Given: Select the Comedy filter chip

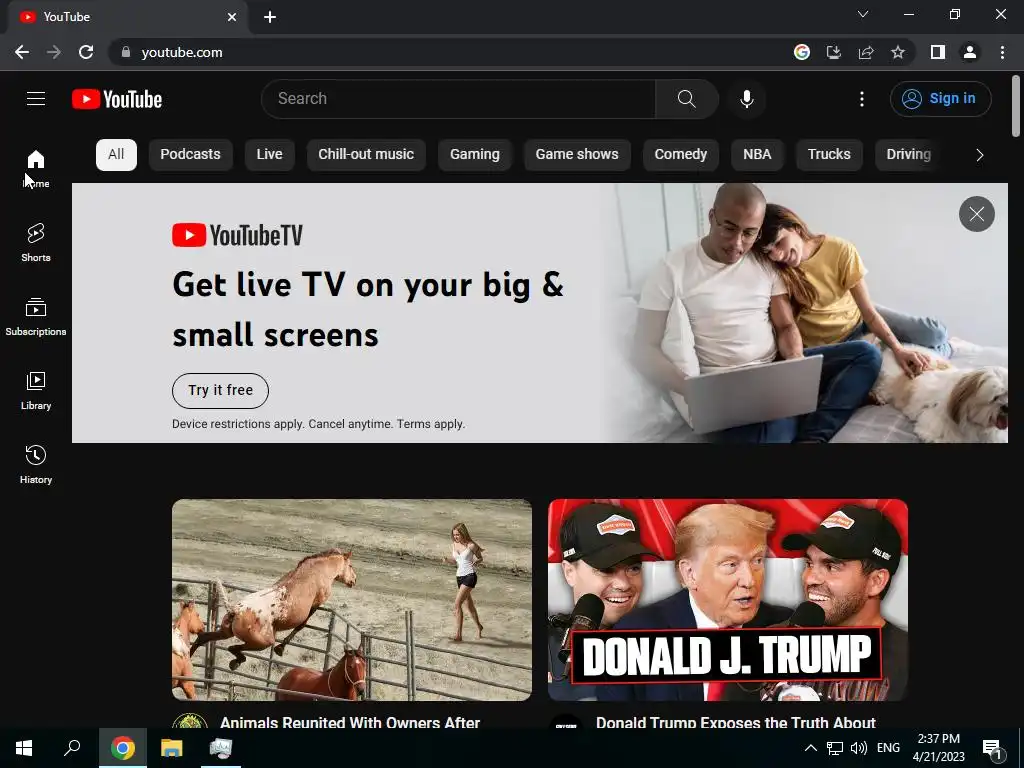Looking at the screenshot, I should (x=680, y=155).
